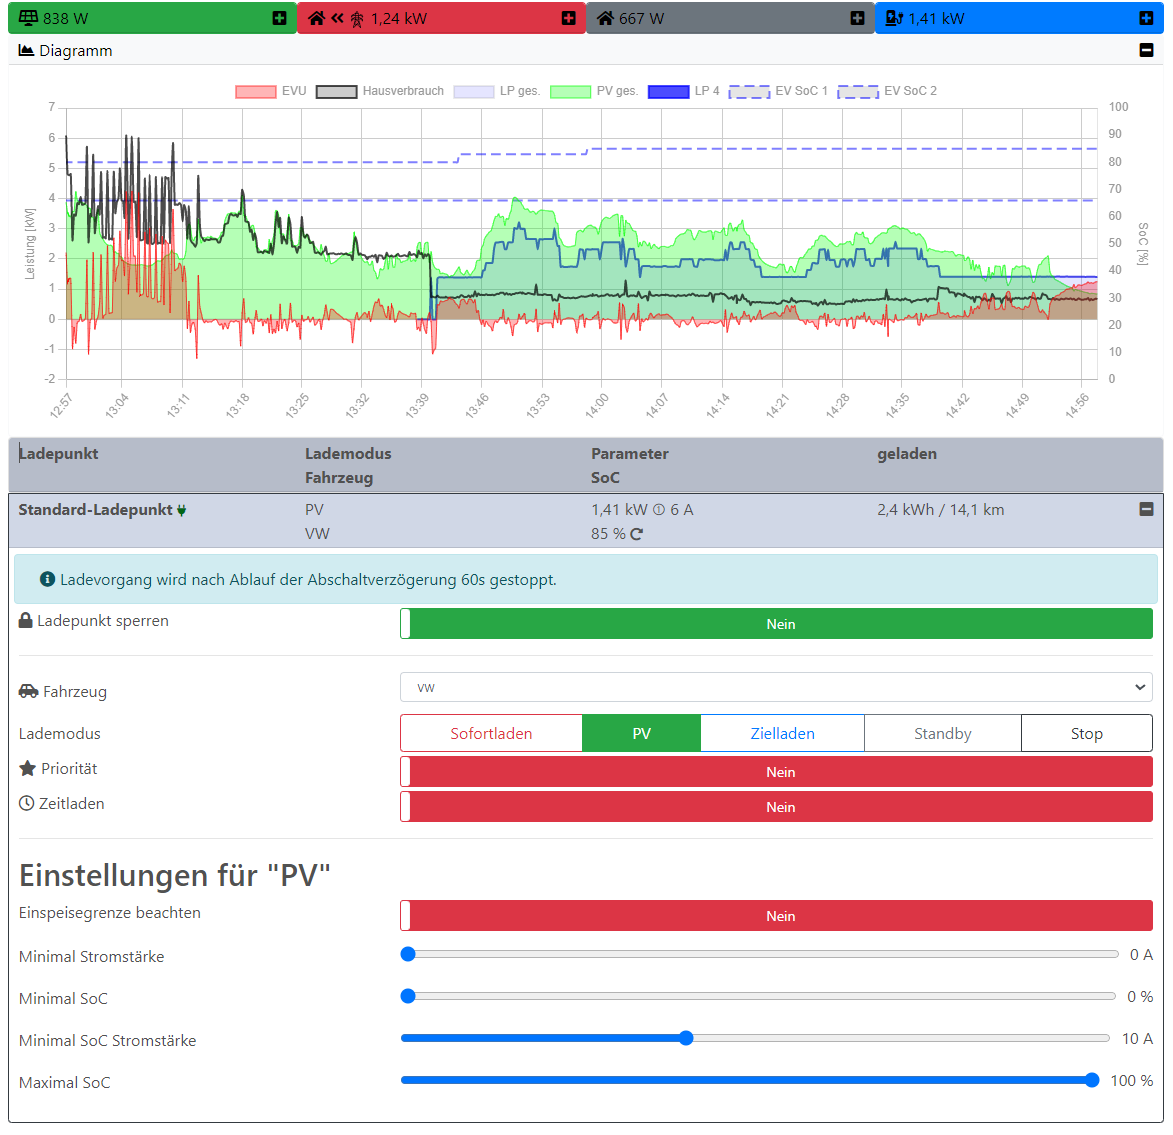This screenshot has width=1173, height=1135.
Task: Click the house icon beside 667 W
Action: [x=605, y=18]
